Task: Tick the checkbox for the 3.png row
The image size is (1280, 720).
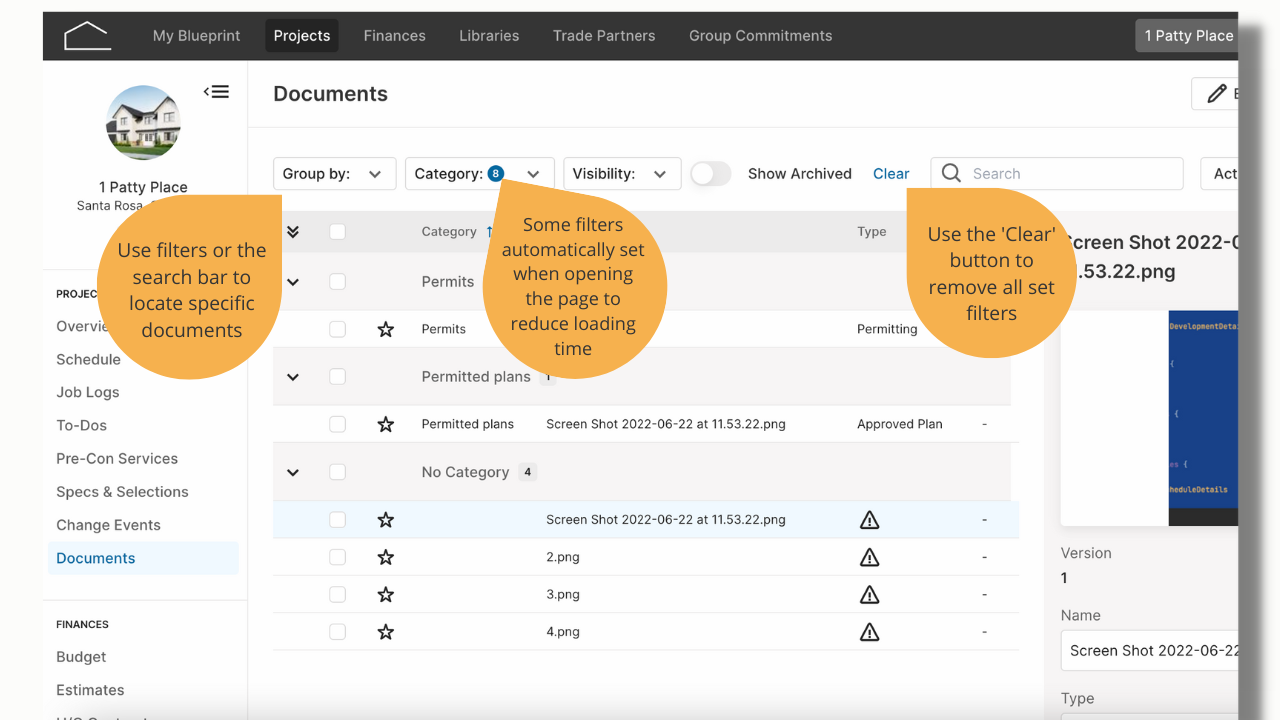Action: 337,595
